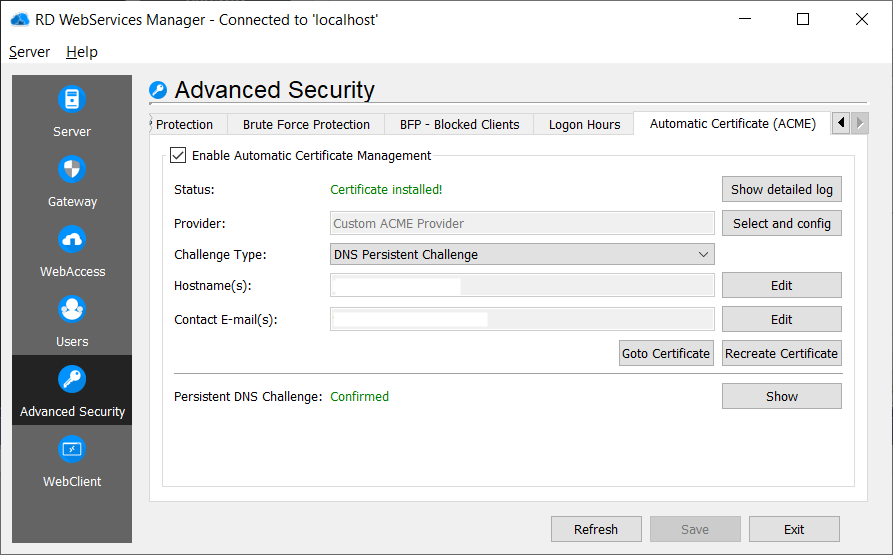Screen dimensions: 893x555
Task: Click the app cloud icon in title bar
Action: pos(20,19)
